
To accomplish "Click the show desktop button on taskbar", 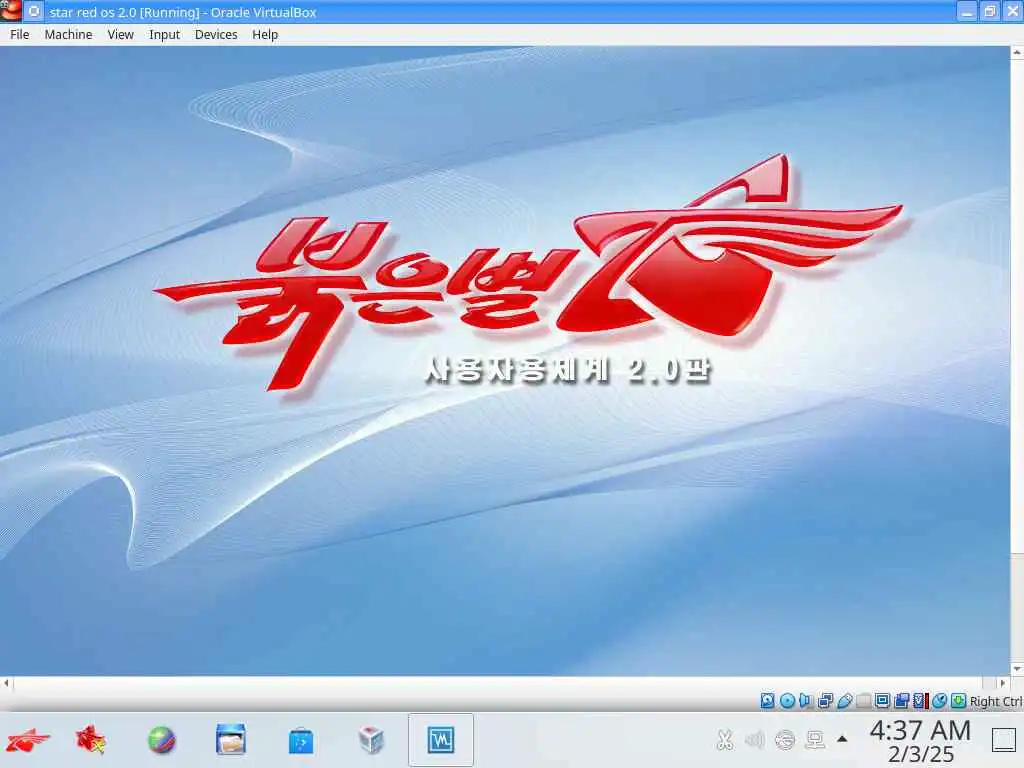I will (1004, 740).
